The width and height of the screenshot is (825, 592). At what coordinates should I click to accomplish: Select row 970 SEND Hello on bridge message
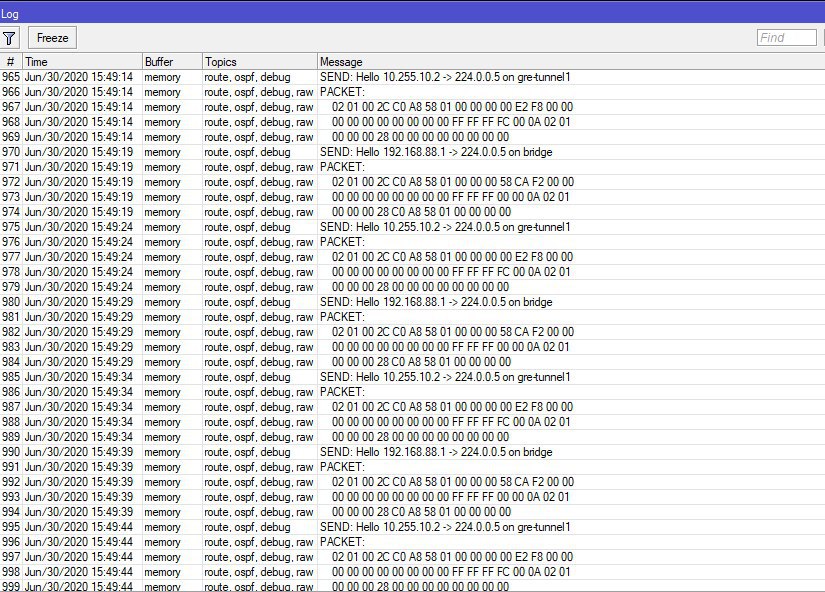coord(436,152)
